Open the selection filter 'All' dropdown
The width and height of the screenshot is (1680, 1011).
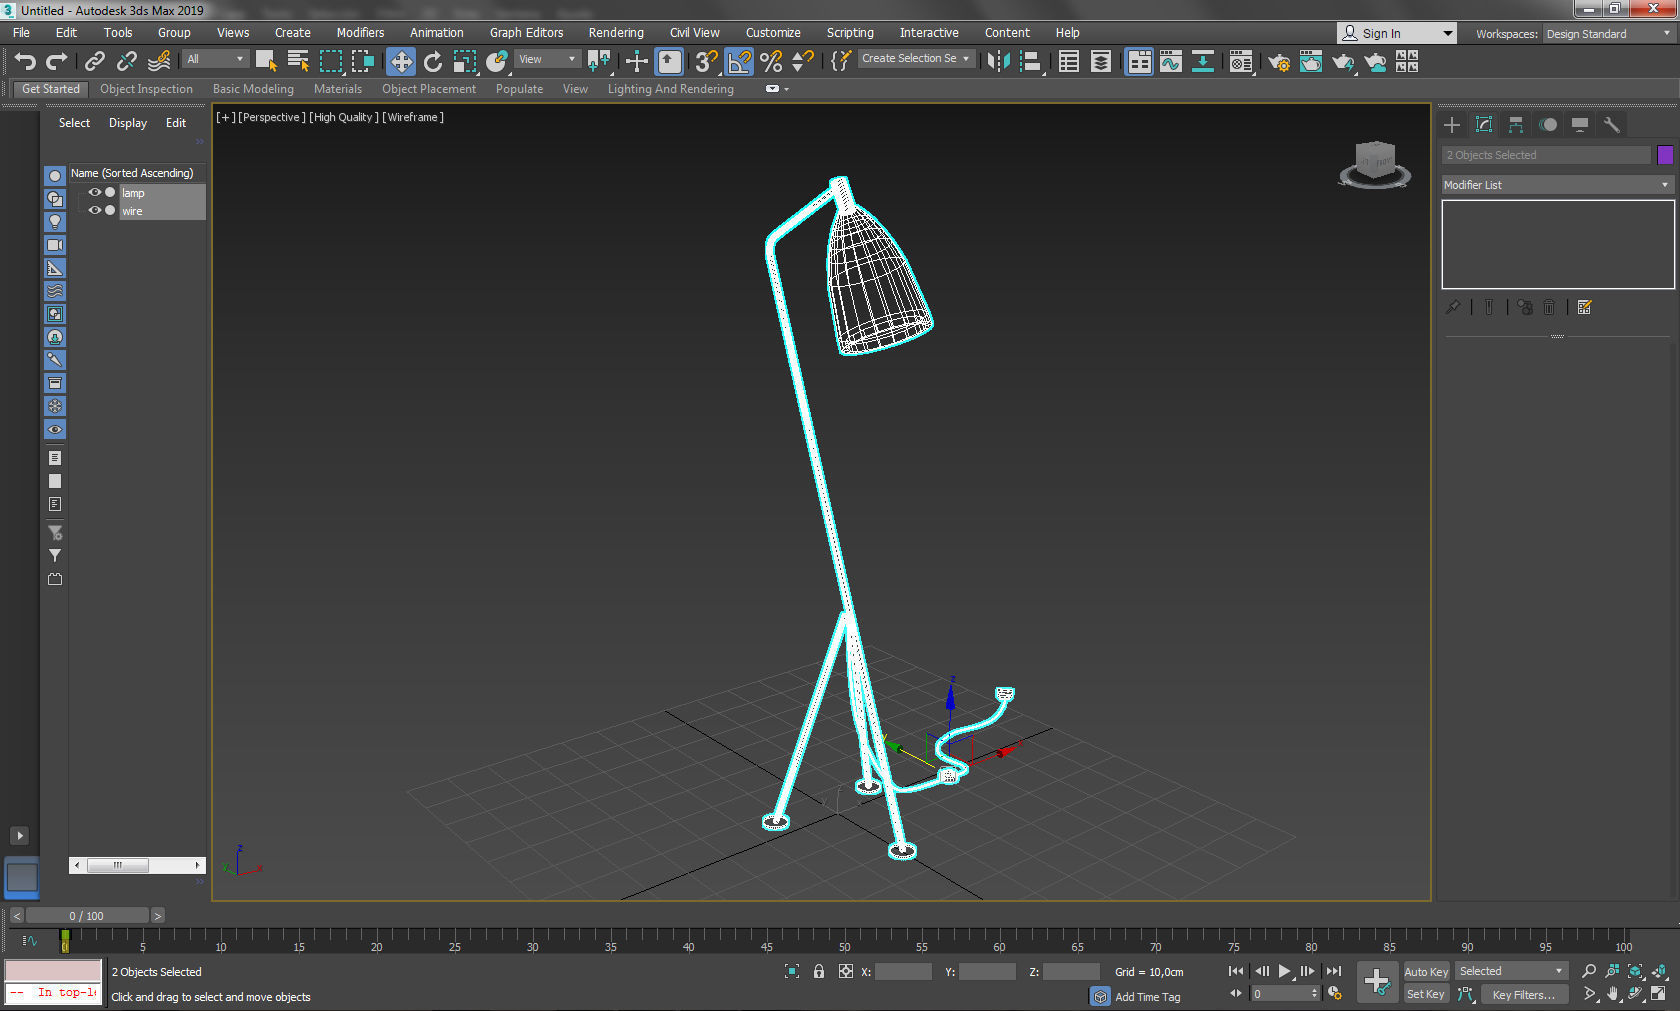(215, 59)
